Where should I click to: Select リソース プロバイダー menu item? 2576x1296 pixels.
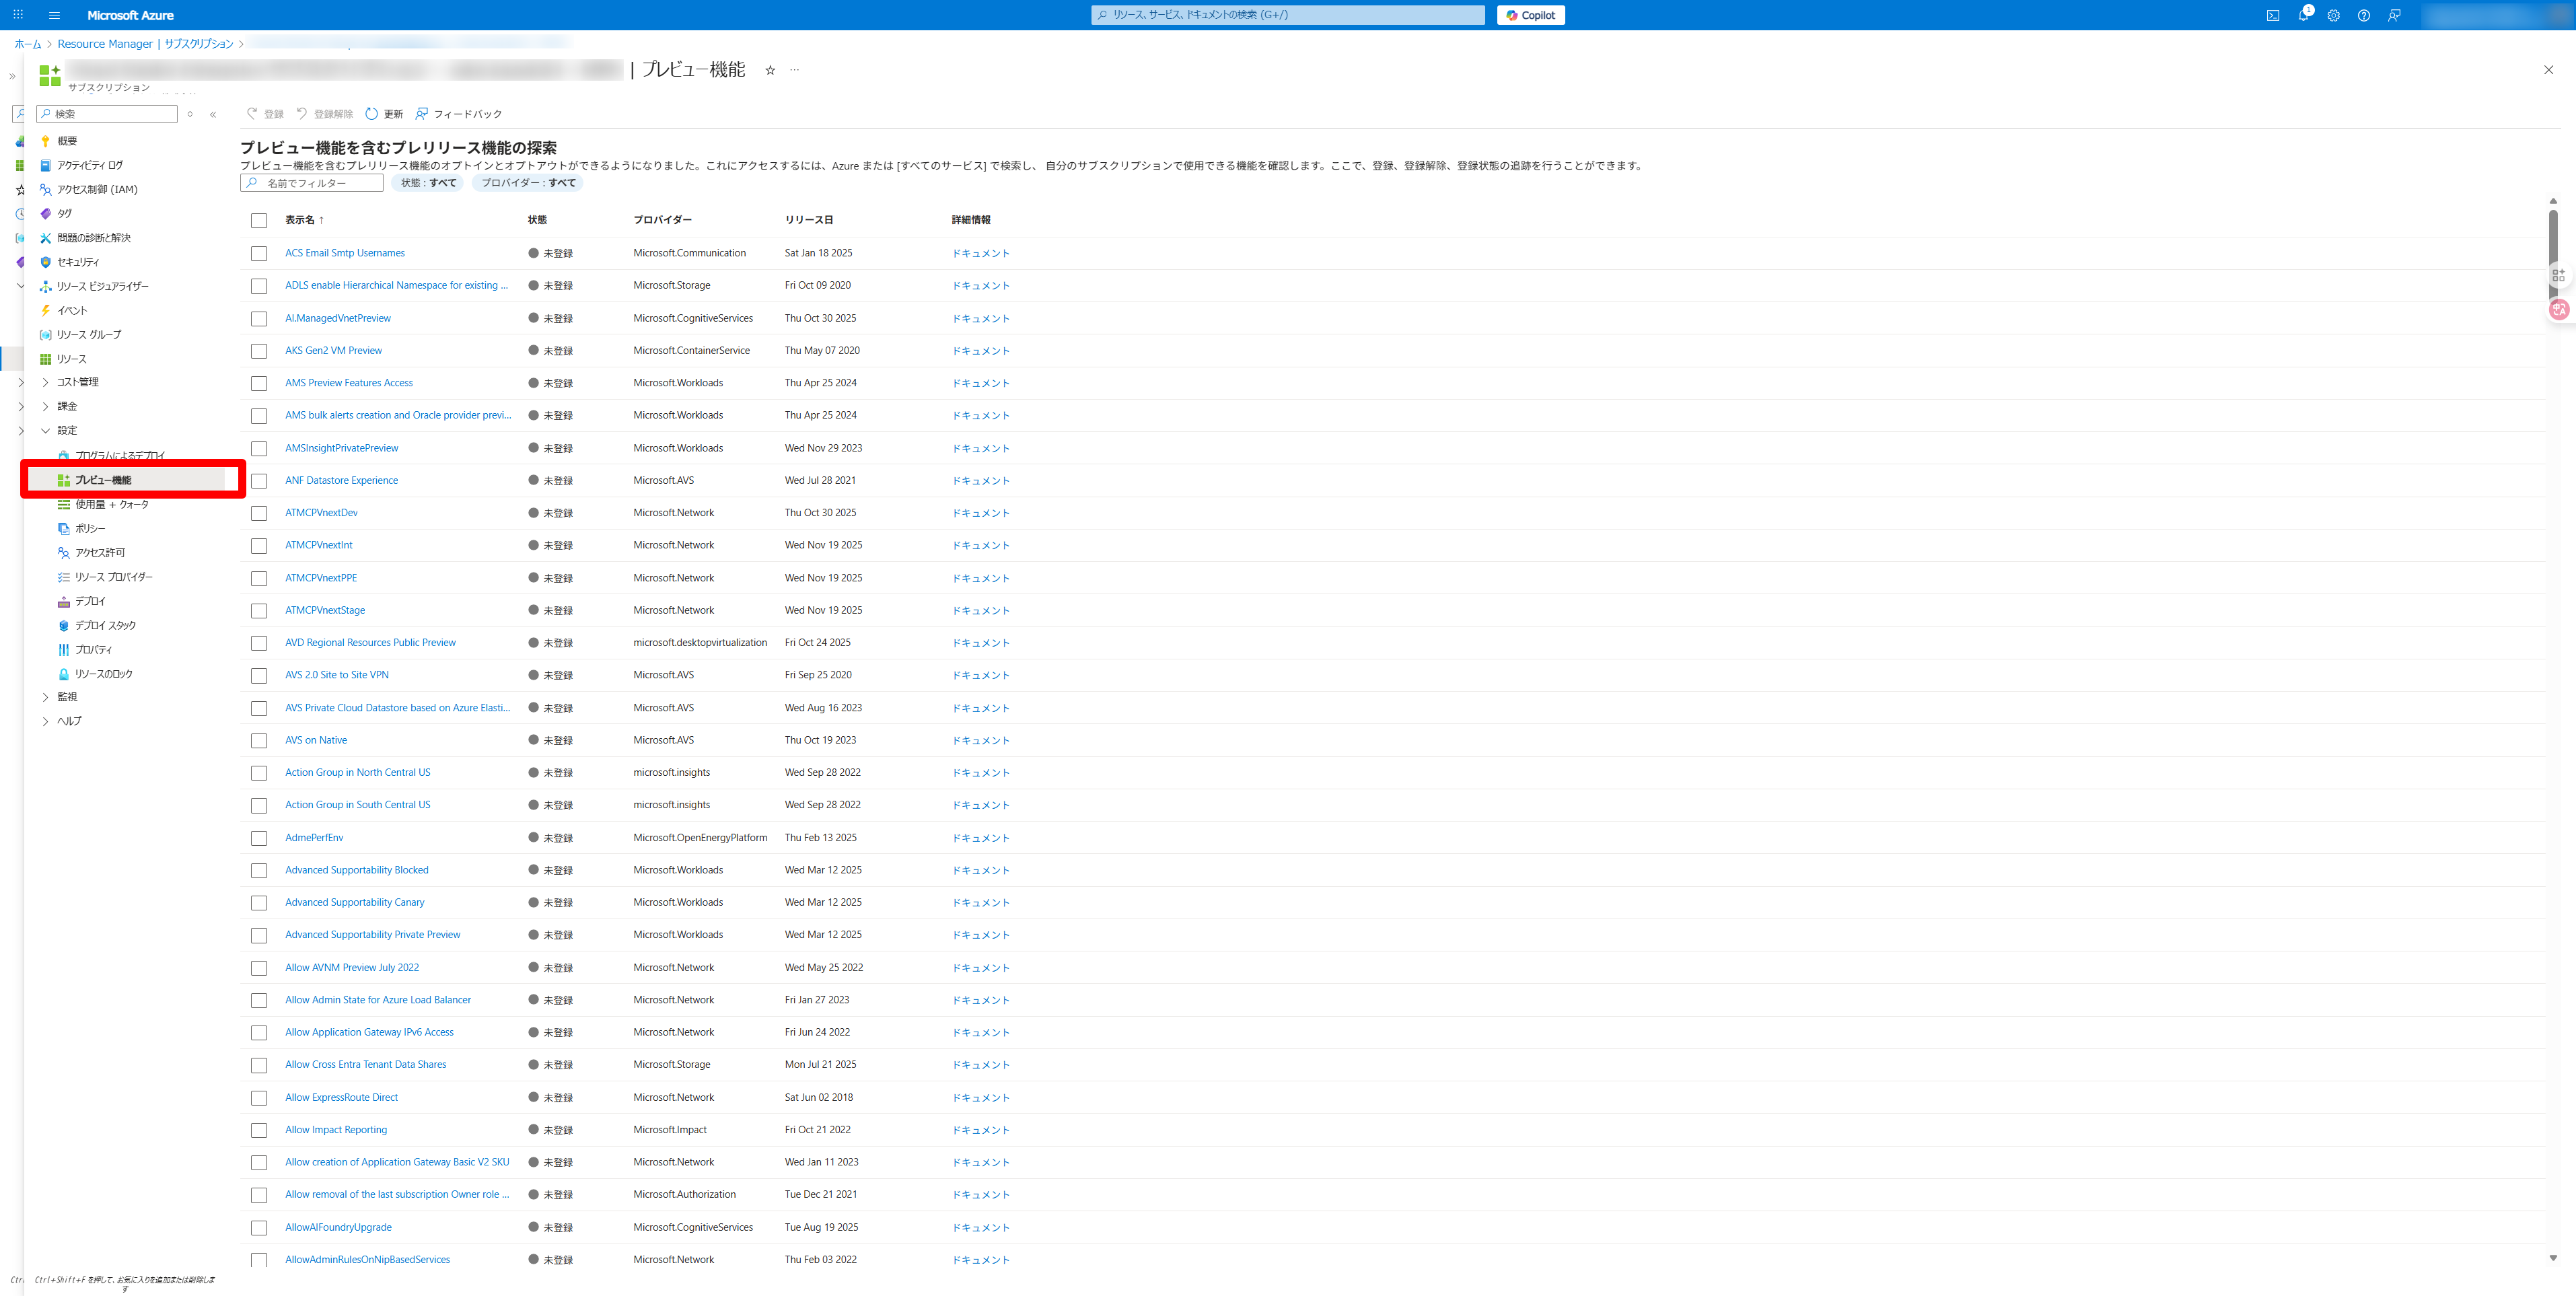pos(113,577)
